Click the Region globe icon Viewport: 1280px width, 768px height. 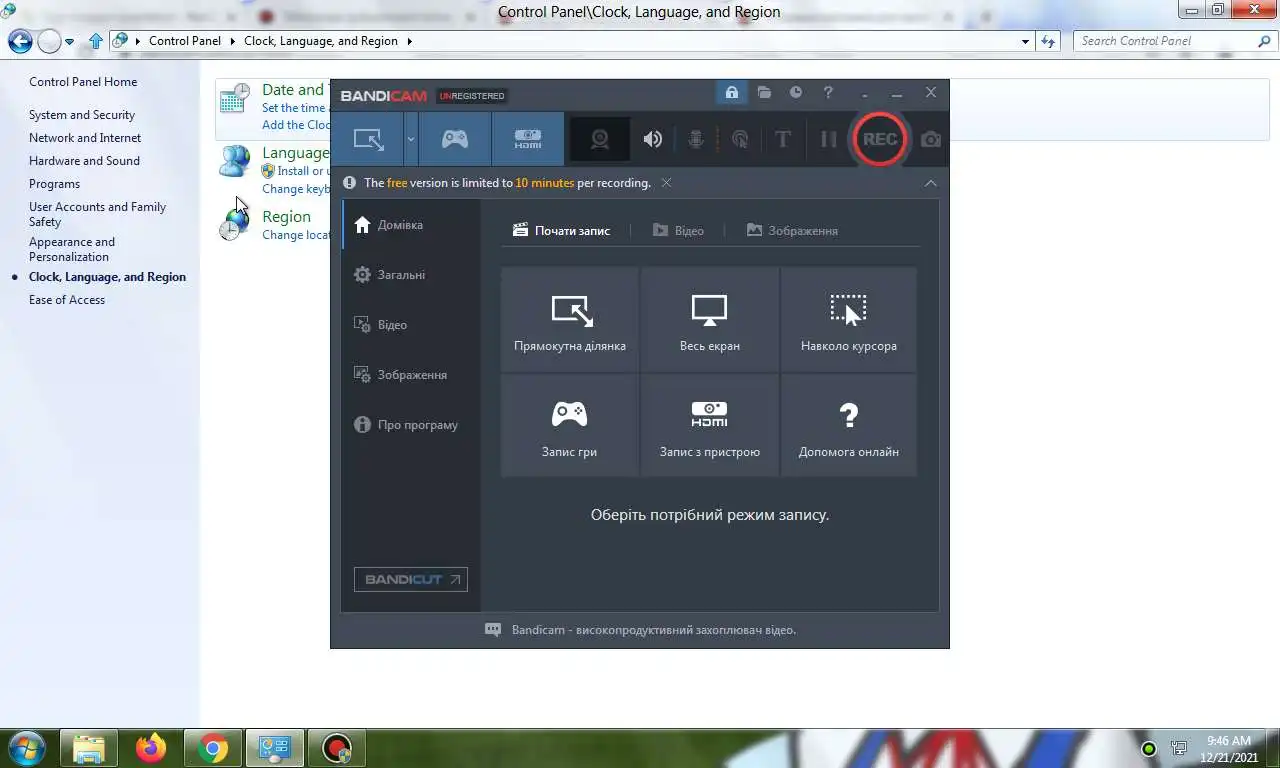[235, 225]
